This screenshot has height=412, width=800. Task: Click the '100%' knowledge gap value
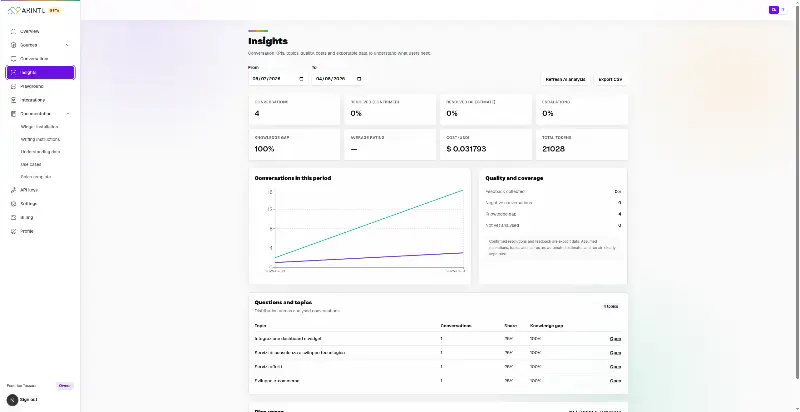click(x=264, y=149)
